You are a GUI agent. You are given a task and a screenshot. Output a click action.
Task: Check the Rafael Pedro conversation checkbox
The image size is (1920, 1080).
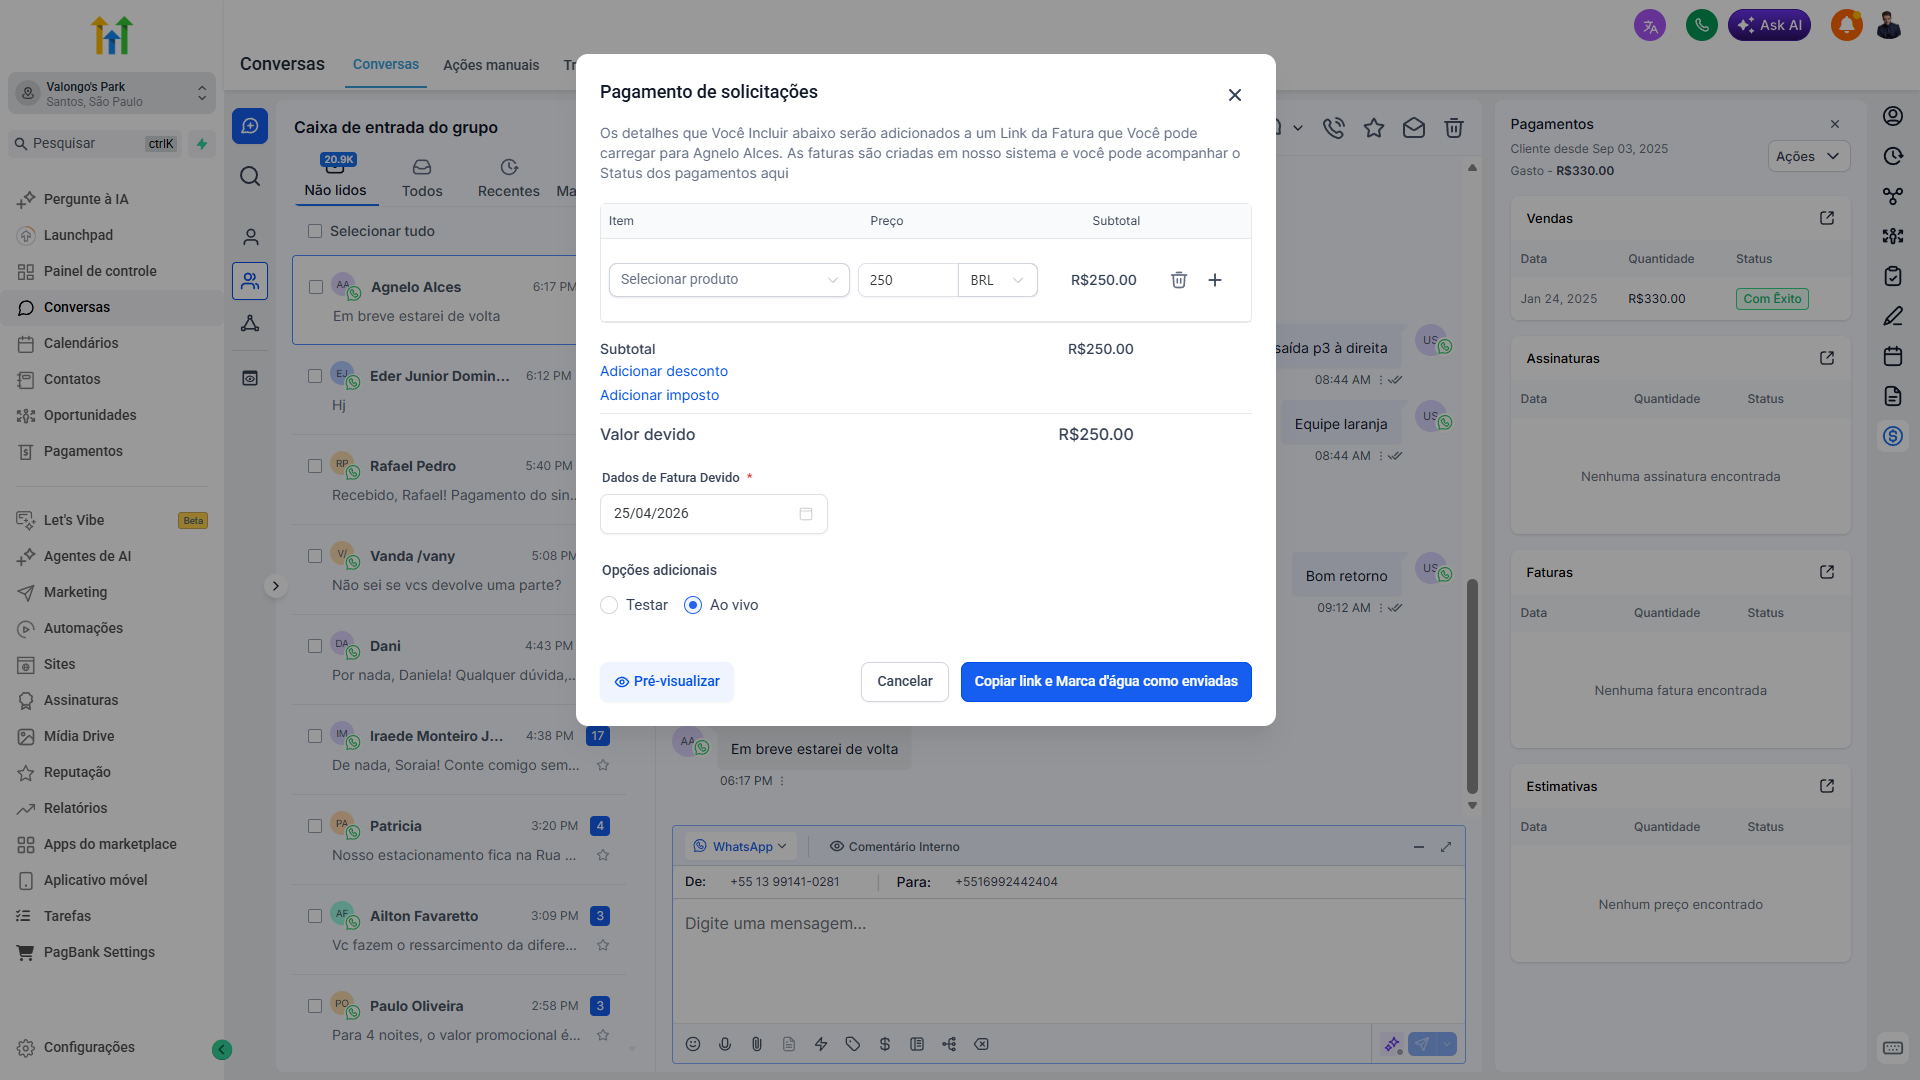tap(315, 466)
